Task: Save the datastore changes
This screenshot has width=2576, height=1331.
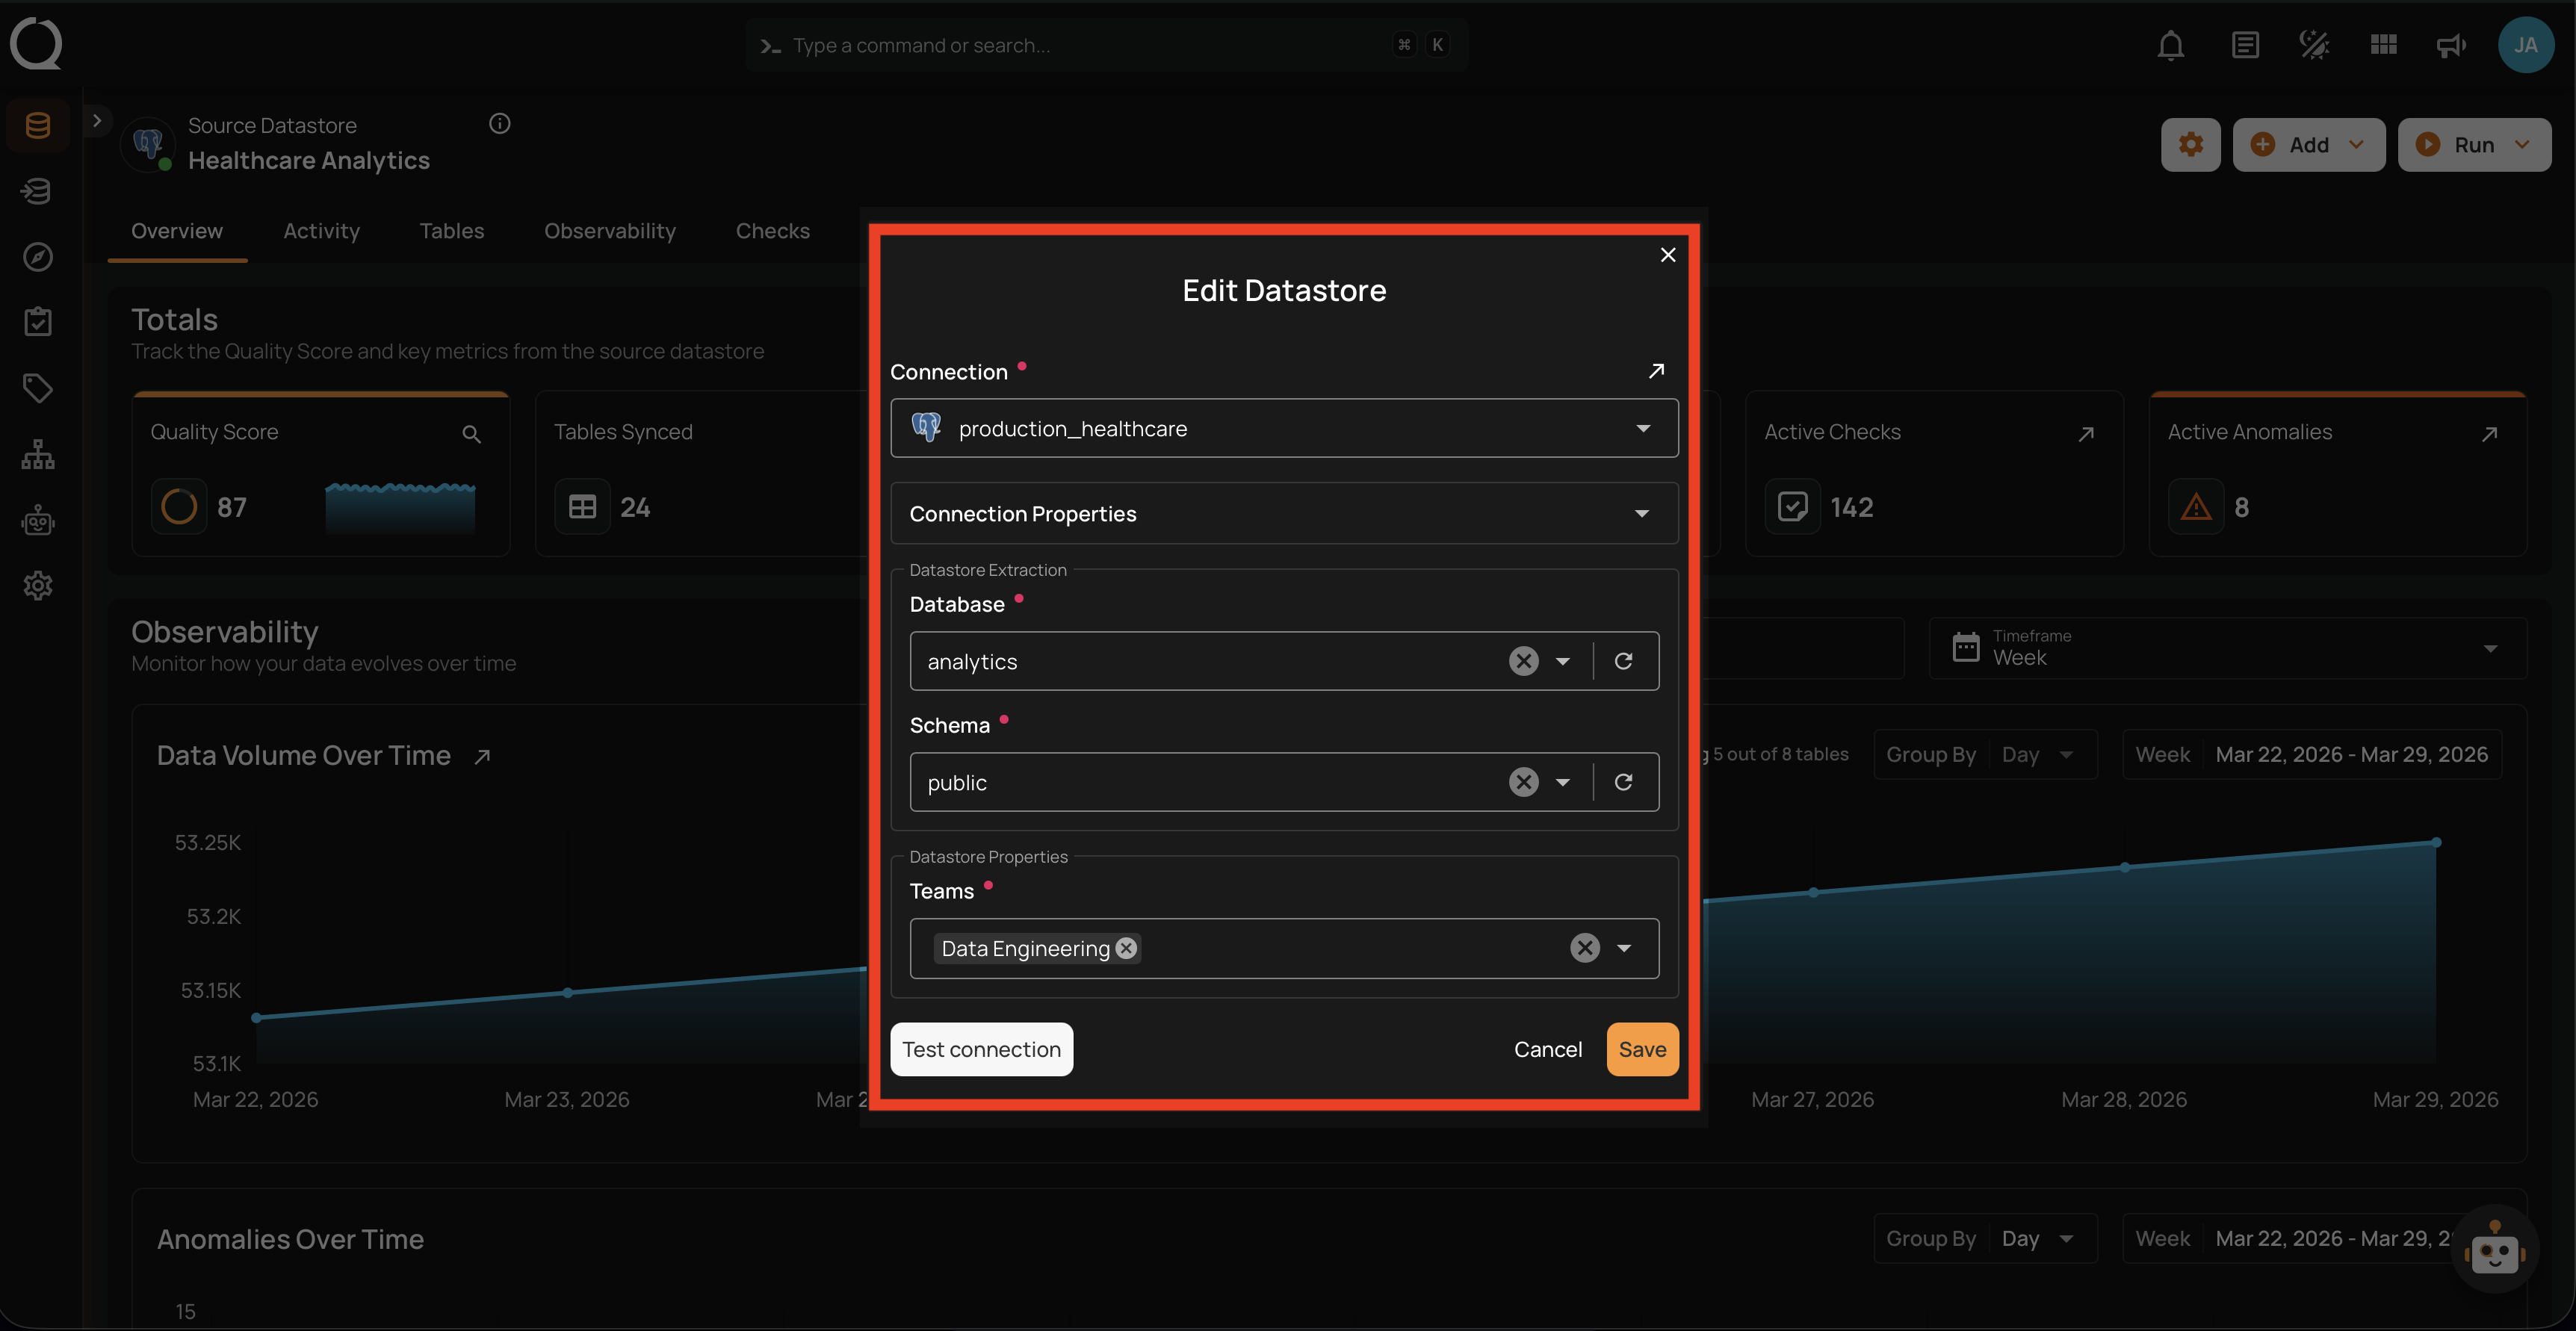Action: pos(1642,1049)
